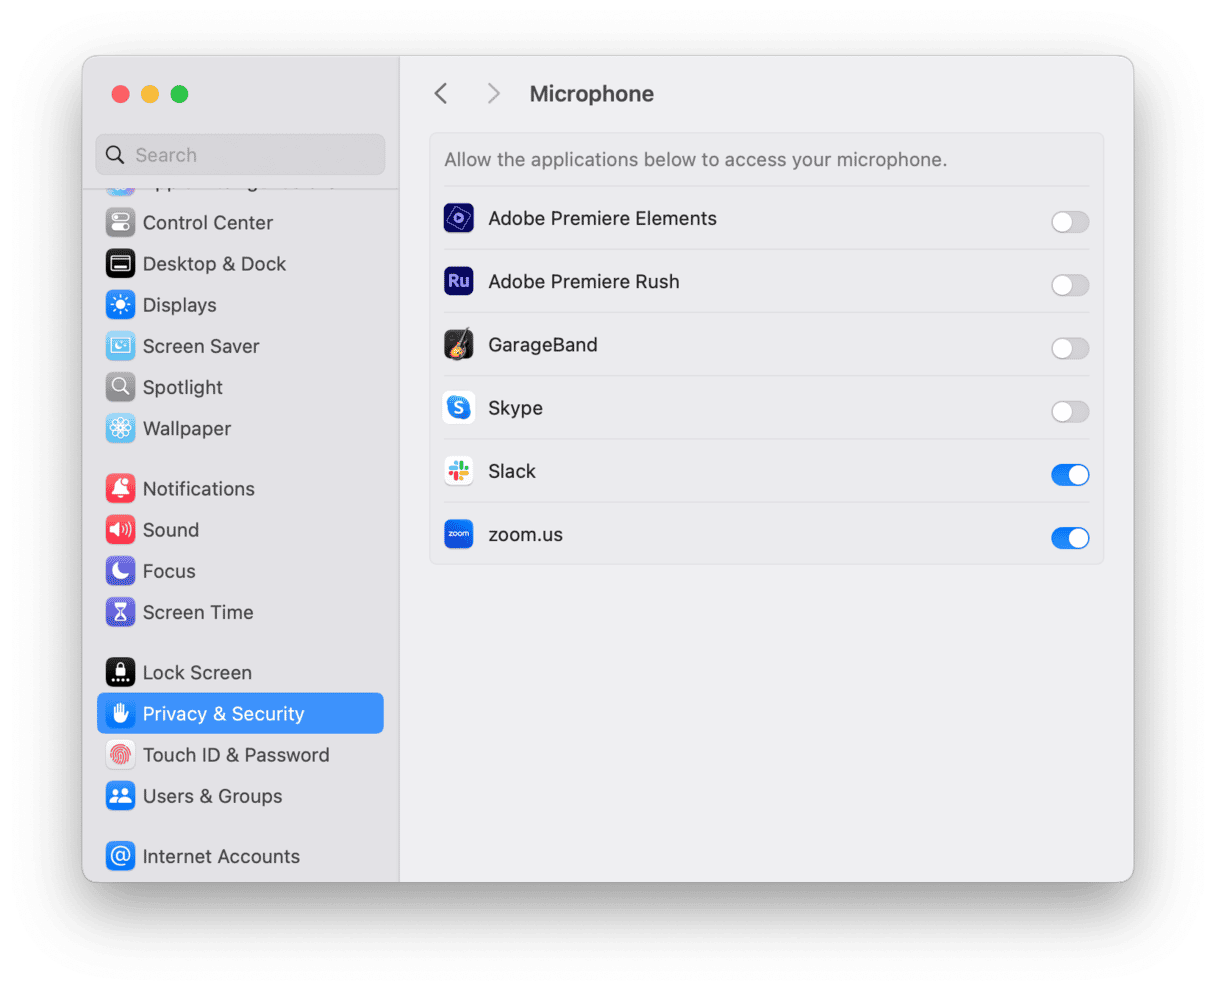1216x991 pixels.
Task: Enable microphone for Adobe Premiere Elements
Action: [1070, 222]
